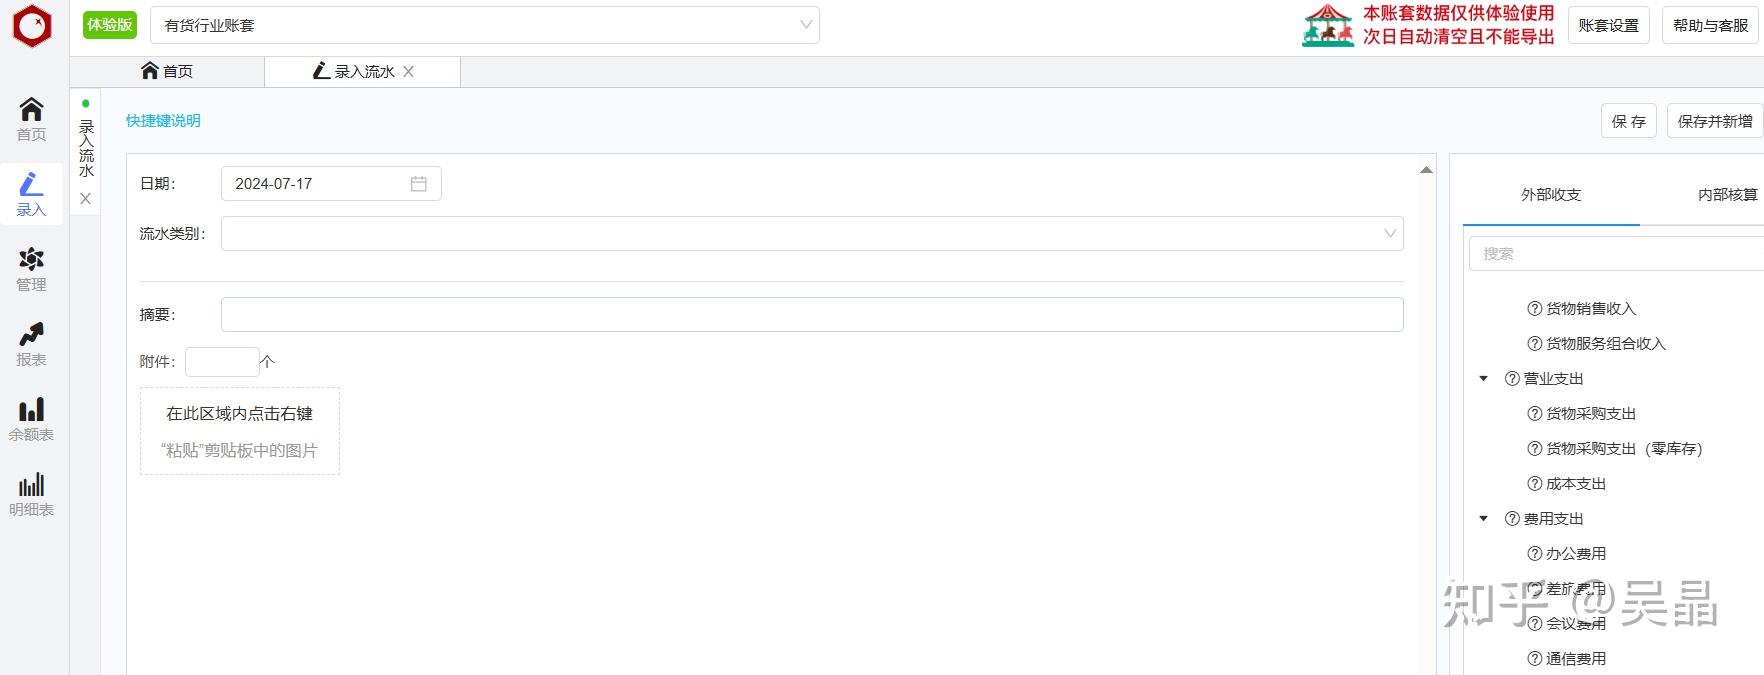Collapse the 营业支出 tree node
The image size is (1764, 675).
[1484, 379]
